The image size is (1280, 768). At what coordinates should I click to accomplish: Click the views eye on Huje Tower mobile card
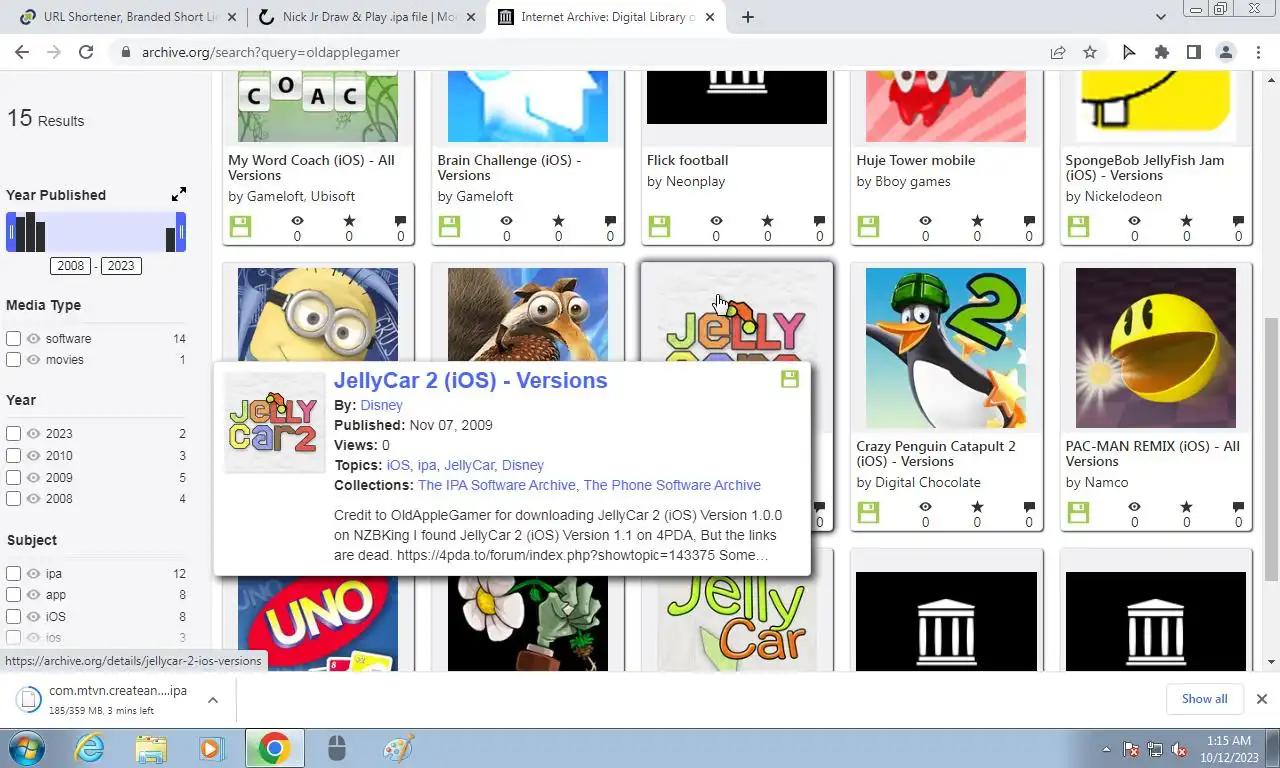click(925, 221)
